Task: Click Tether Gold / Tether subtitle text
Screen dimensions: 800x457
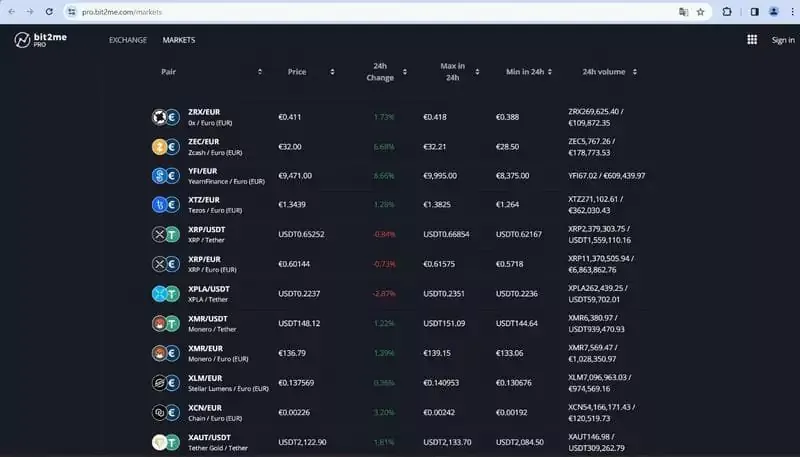Action: (x=218, y=448)
